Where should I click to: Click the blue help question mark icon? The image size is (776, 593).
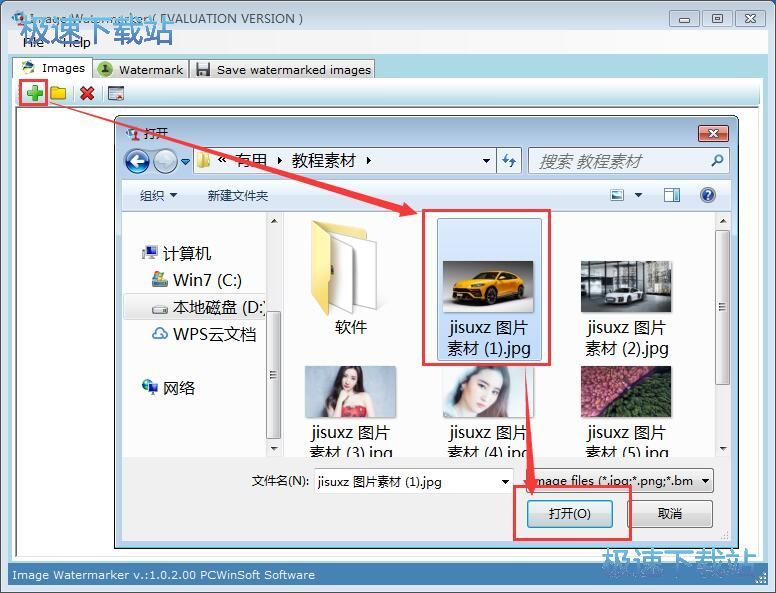click(708, 195)
